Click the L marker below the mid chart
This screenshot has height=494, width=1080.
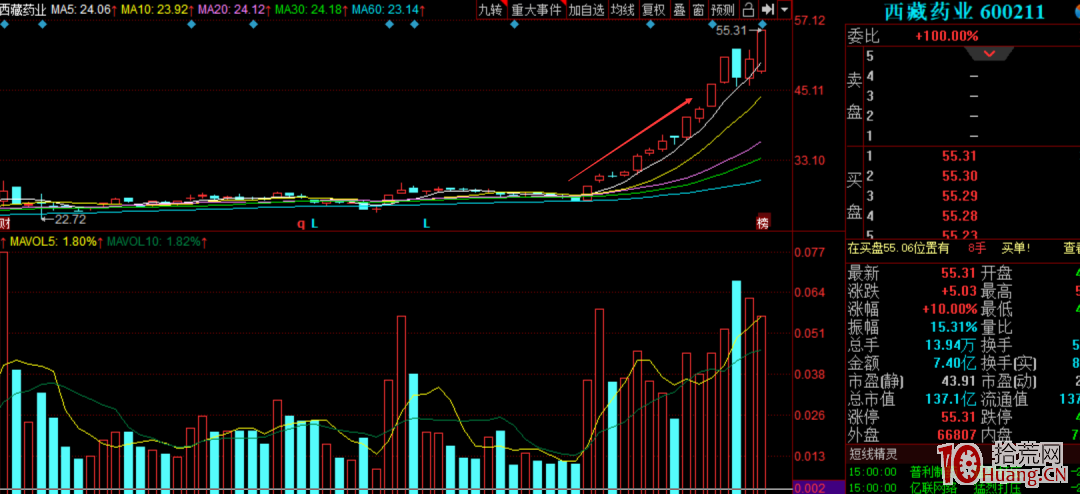[x=426, y=223]
